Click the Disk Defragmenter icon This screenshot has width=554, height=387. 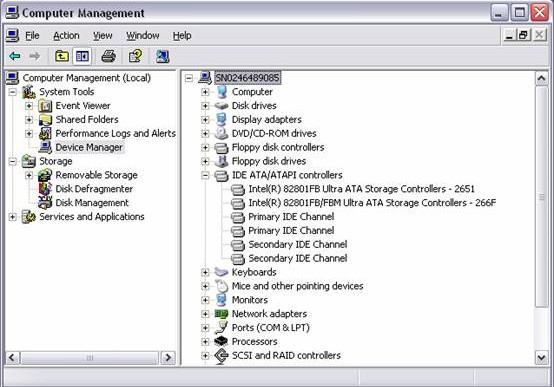point(45,189)
